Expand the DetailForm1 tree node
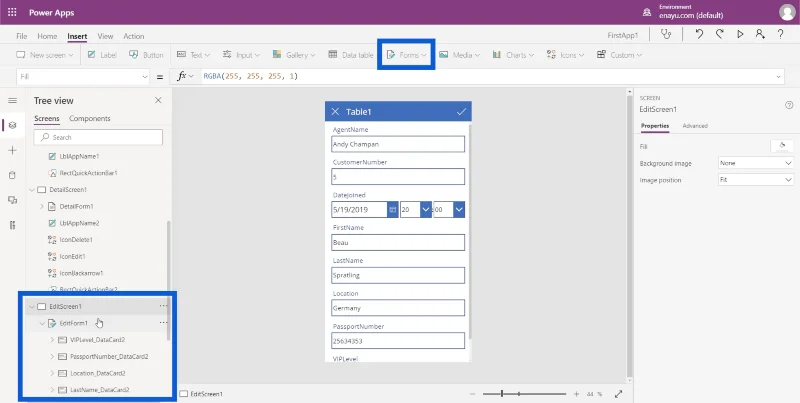Viewport: 800px width, 403px height. (42, 206)
